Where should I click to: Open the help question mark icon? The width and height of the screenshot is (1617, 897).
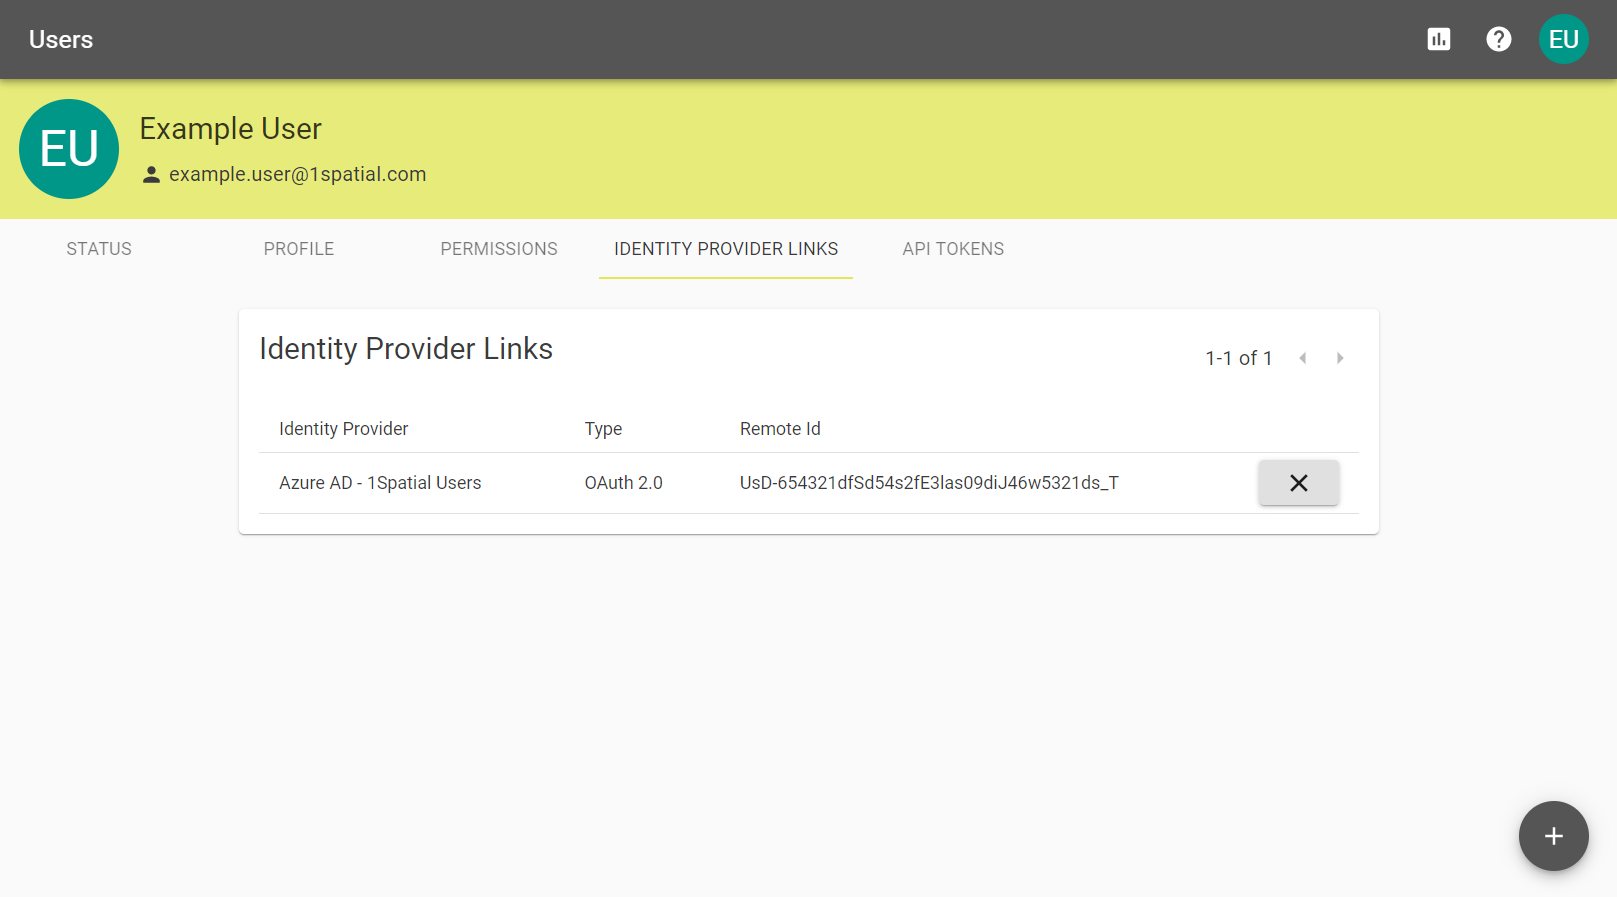click(1498, 39)
